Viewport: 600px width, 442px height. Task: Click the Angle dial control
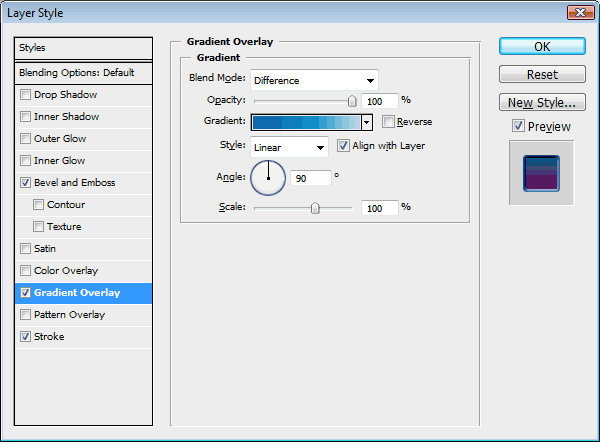click(x=268, y=178)
